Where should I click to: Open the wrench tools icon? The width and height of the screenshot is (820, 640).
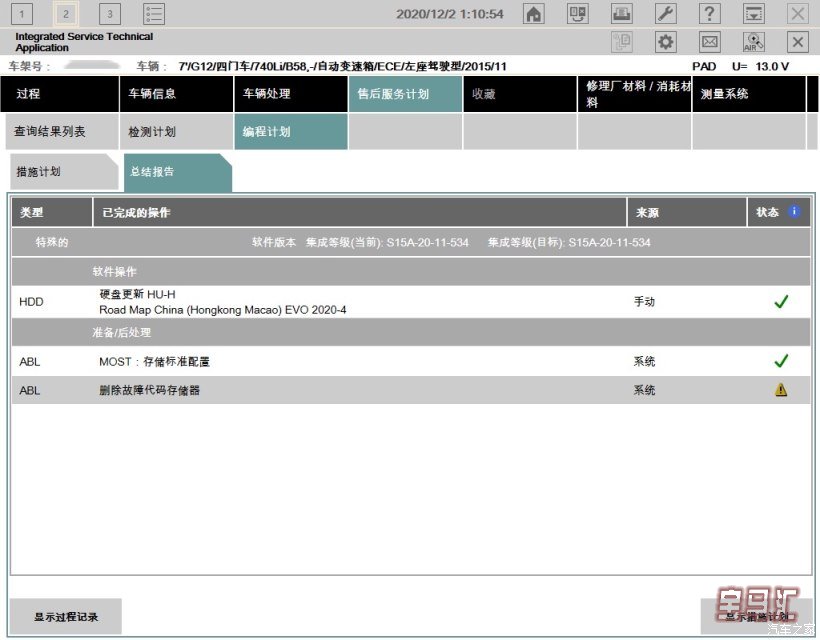coord(666,14)
